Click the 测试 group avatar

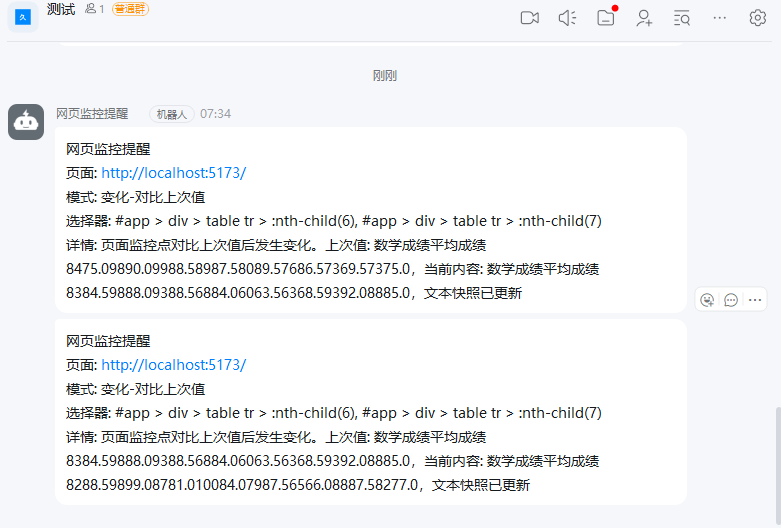pos(23,17)
